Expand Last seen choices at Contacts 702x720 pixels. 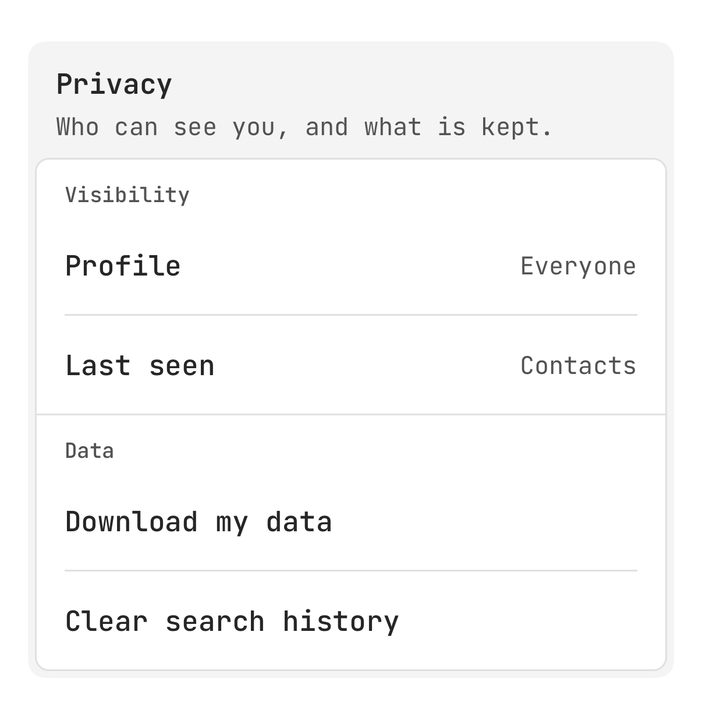coord(578,366)
